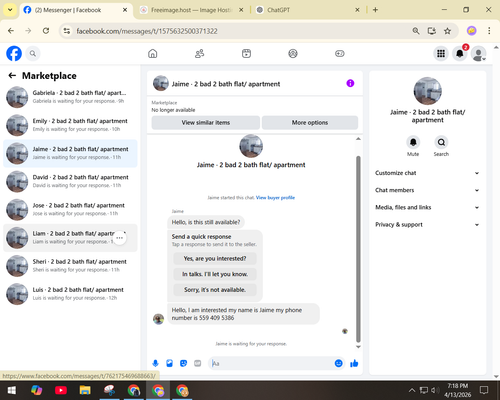
Task: Click the Facebook logo icon
Action: [x=14, y=53]
